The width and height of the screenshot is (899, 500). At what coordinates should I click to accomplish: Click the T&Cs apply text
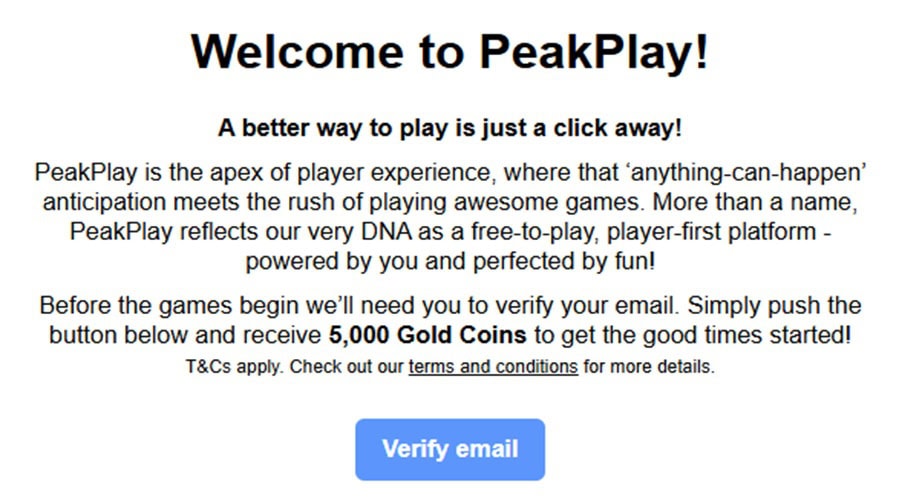tap(233, 366)
